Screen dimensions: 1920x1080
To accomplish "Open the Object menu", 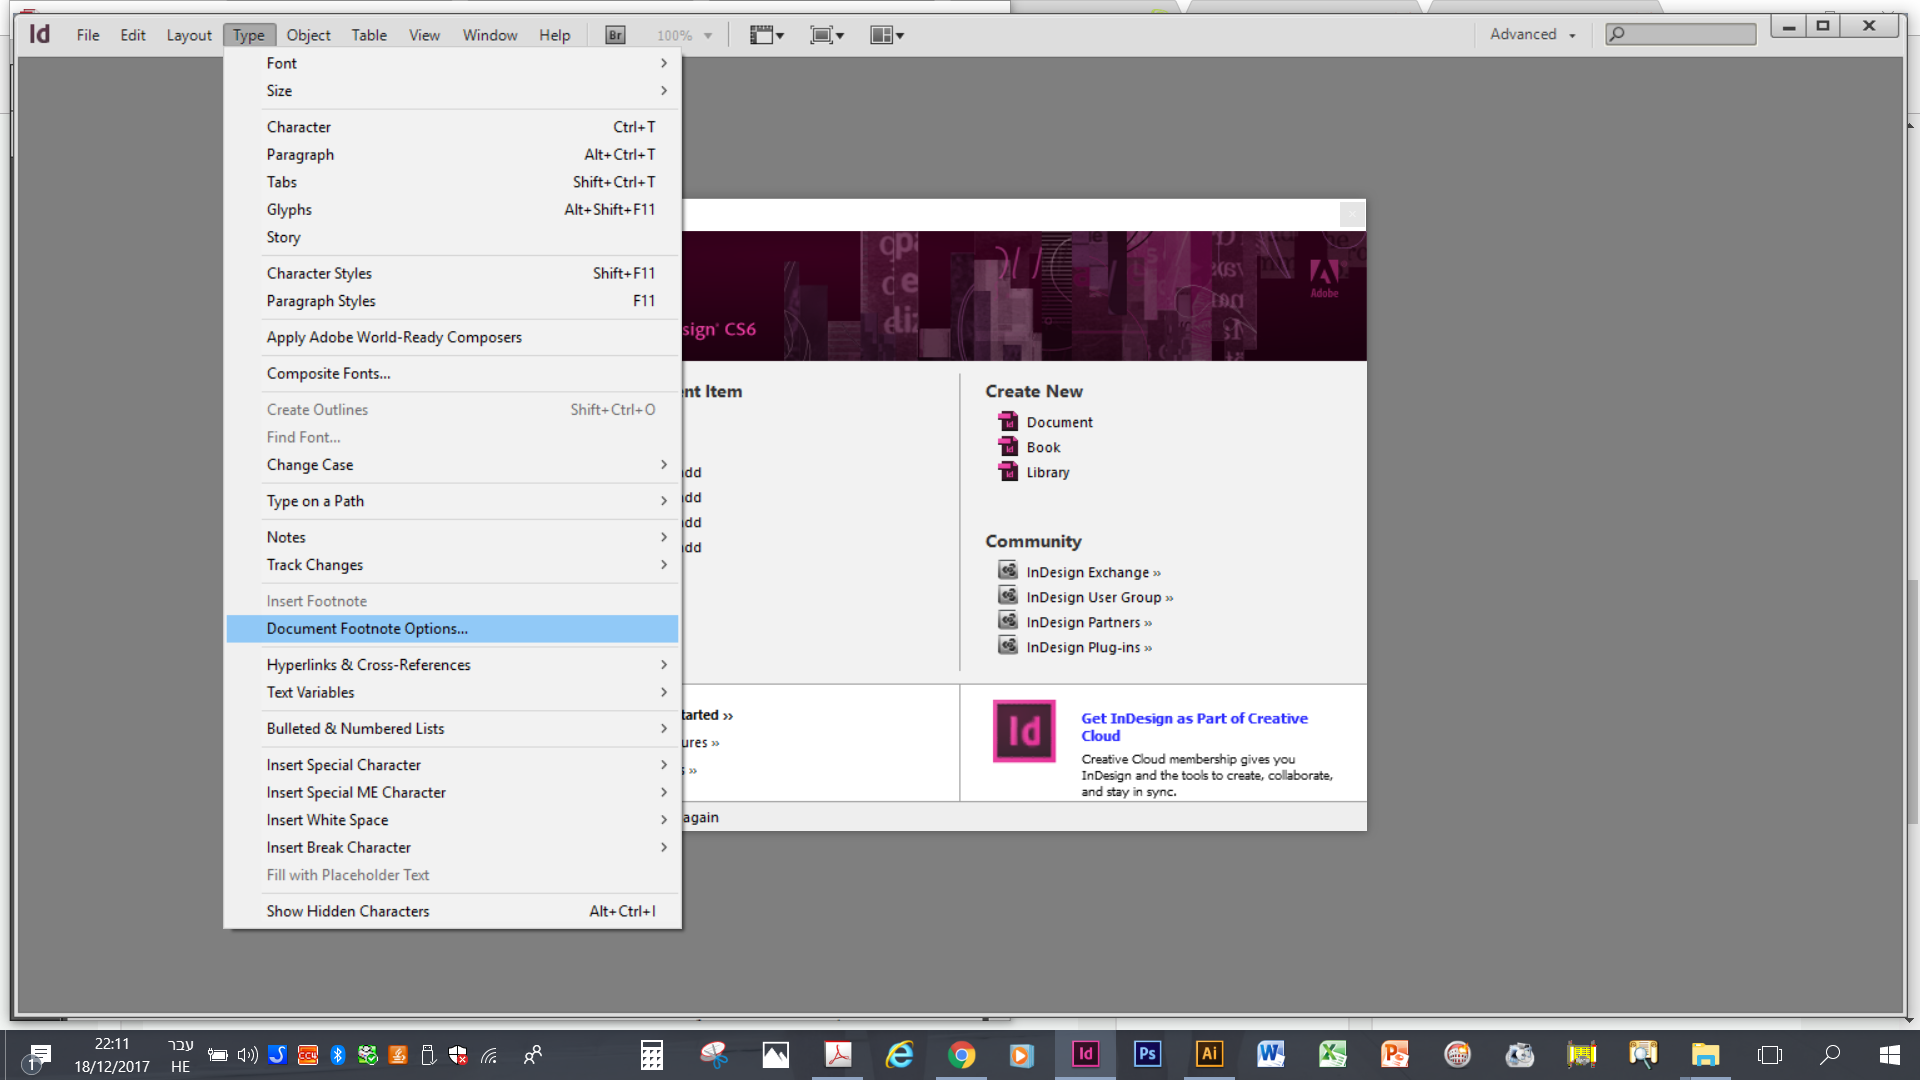I will [x=308, y=35].
